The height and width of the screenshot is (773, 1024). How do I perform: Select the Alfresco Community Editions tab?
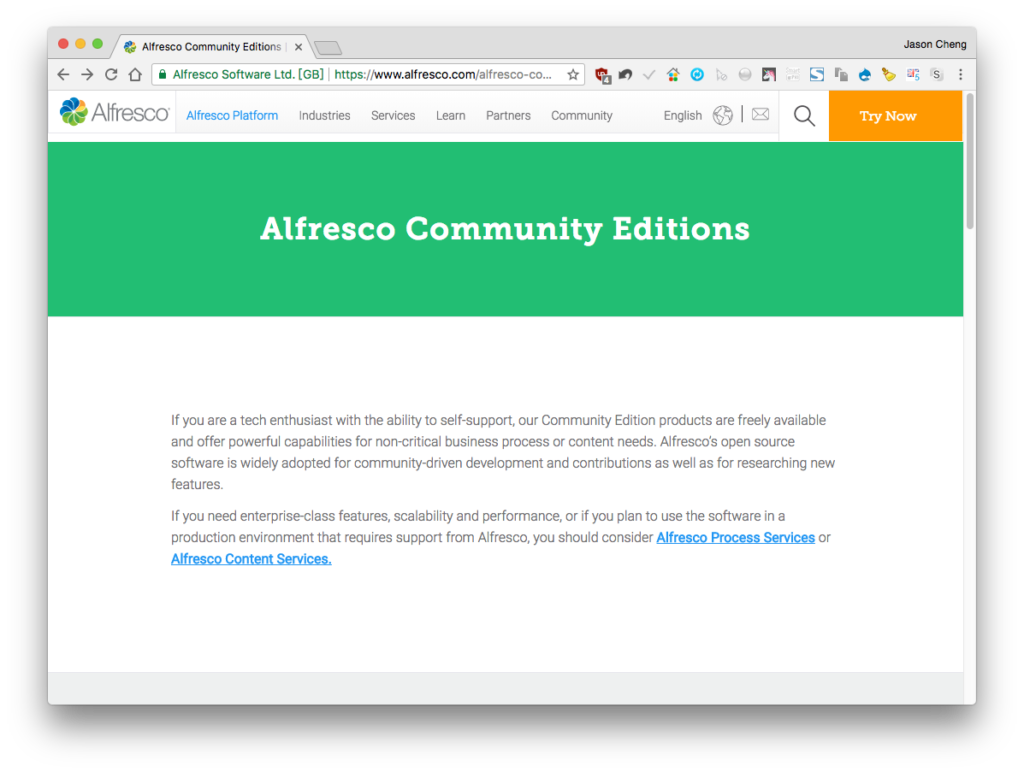pyautogui.click(x=210, y=46)
